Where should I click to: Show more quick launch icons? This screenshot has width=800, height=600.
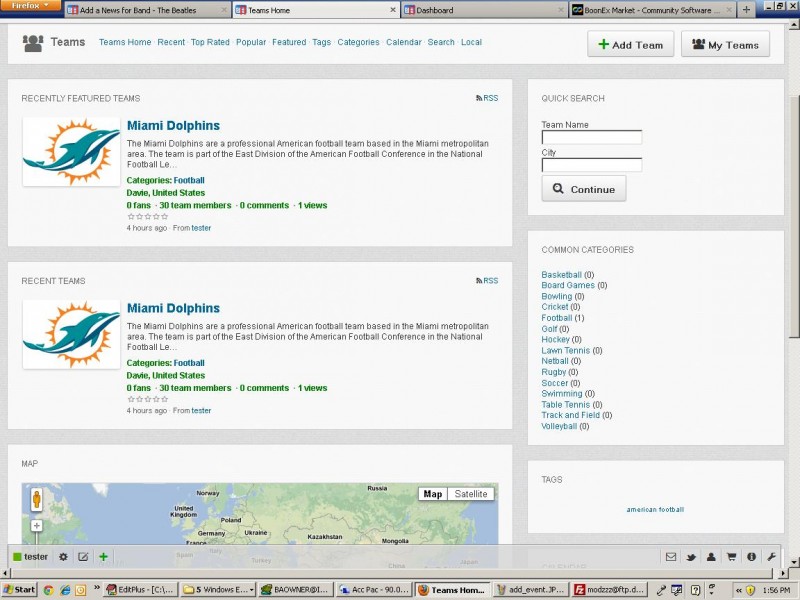97,588
